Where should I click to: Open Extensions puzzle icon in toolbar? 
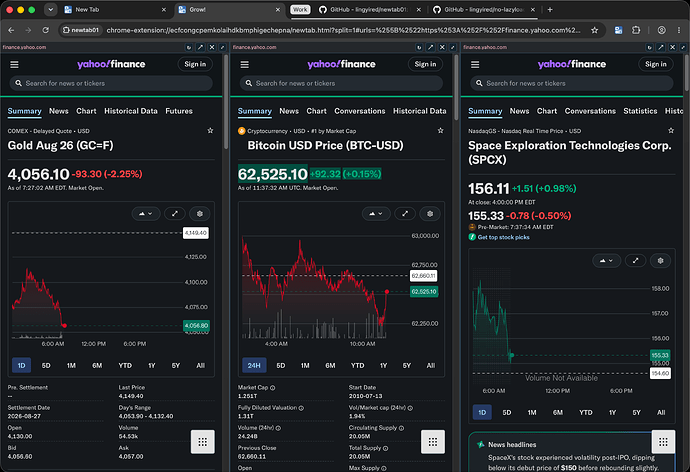[x=636, y=30]
